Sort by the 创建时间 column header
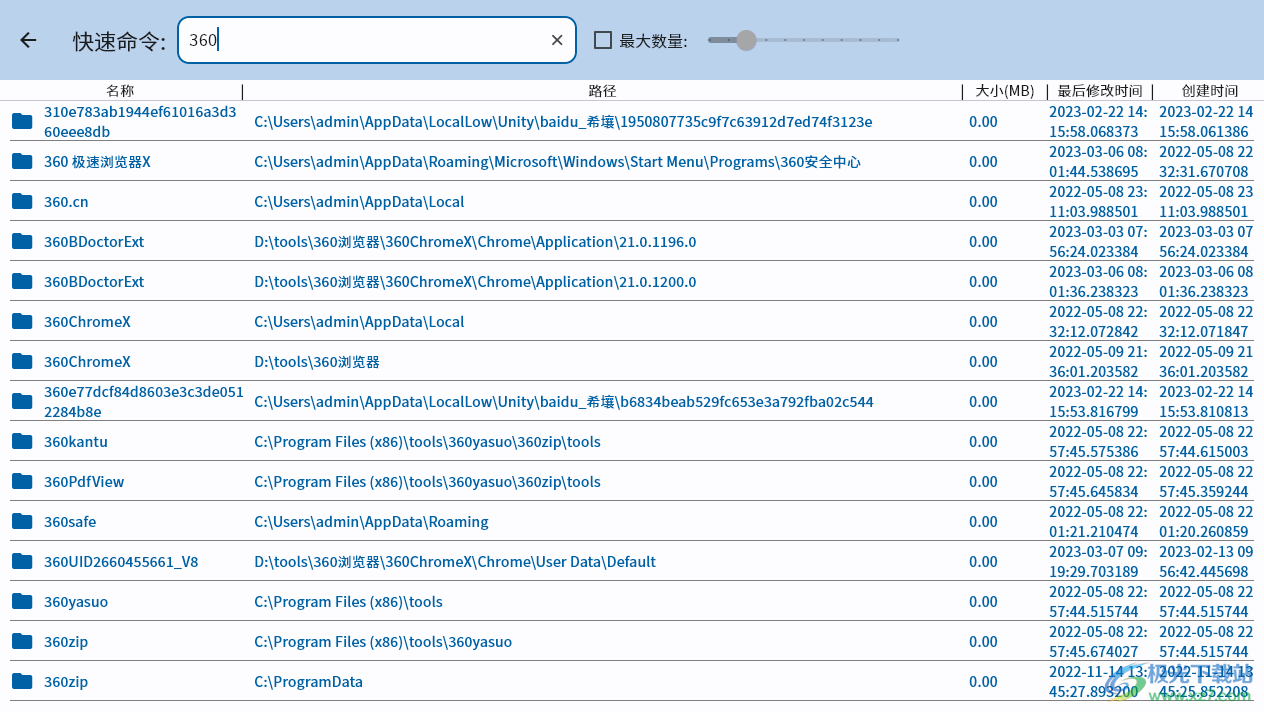Viewport: 1264px width, 712px height. (1209, 91)
